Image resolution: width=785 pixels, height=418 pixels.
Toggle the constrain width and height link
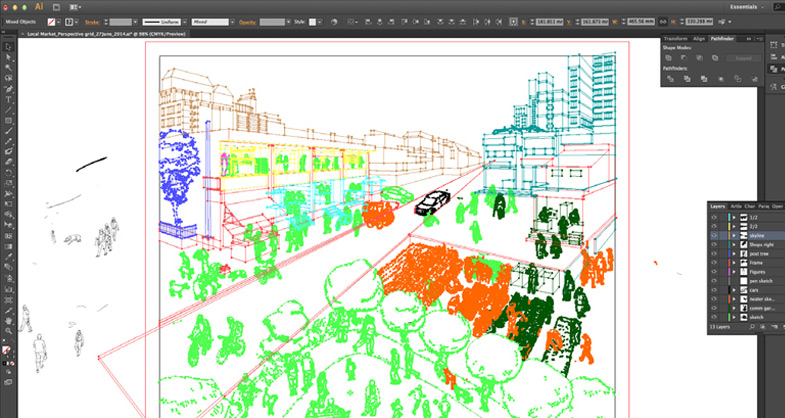click(663, 22)
